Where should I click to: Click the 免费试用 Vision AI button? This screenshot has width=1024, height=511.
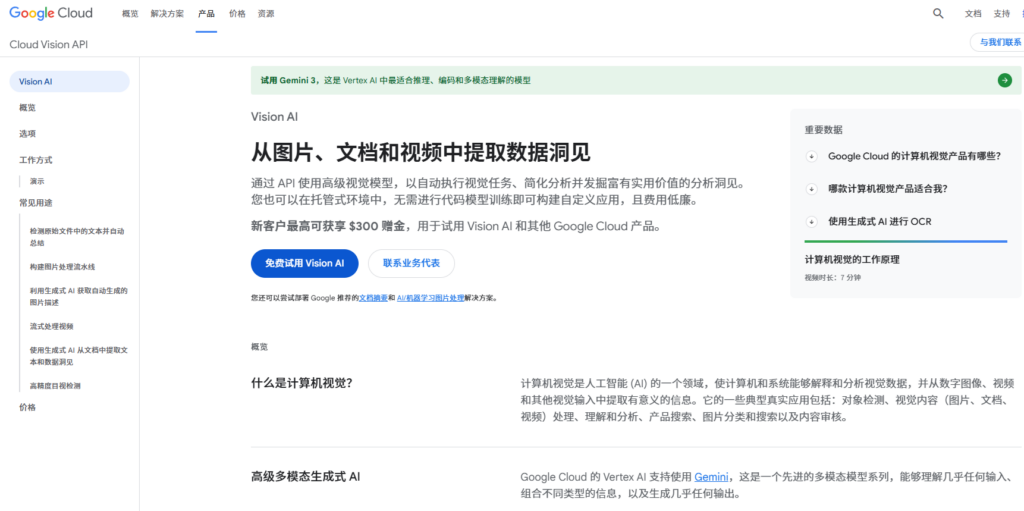304,263
